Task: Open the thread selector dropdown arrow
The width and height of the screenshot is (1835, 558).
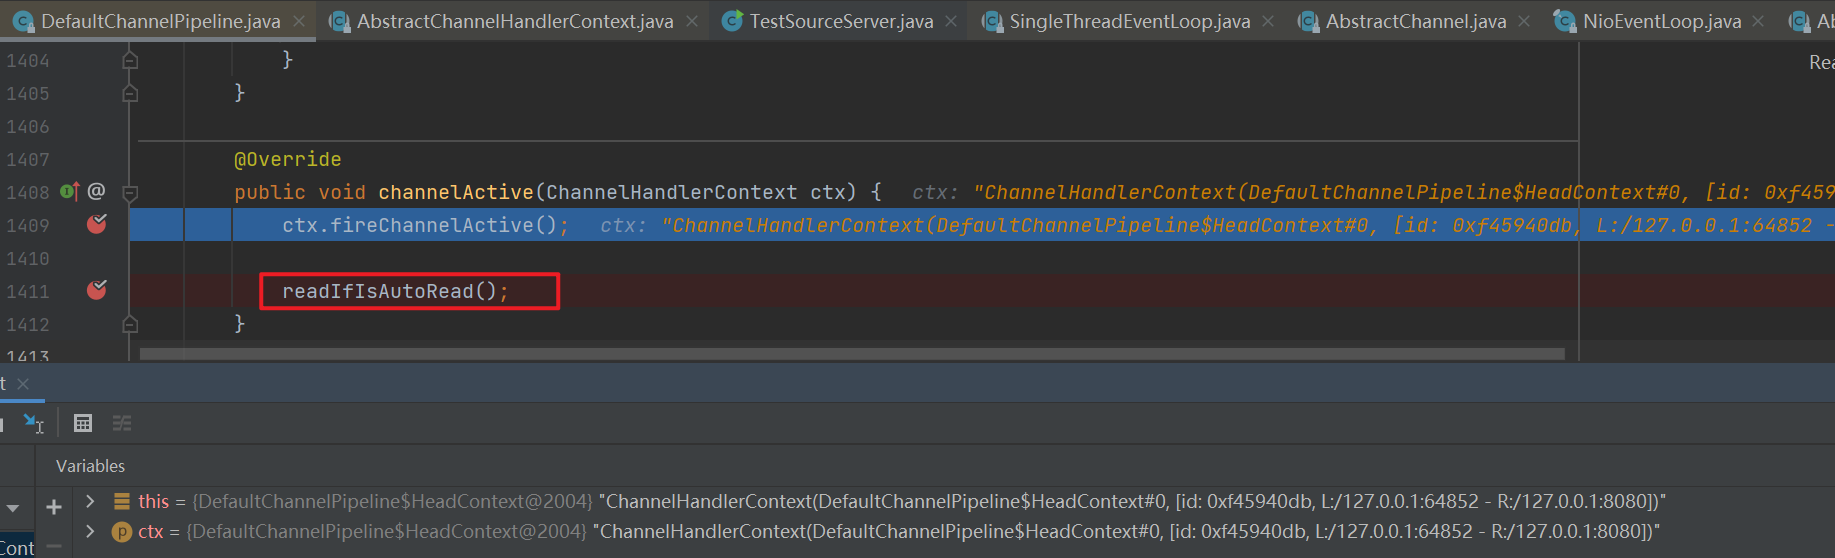Action: 13,508
